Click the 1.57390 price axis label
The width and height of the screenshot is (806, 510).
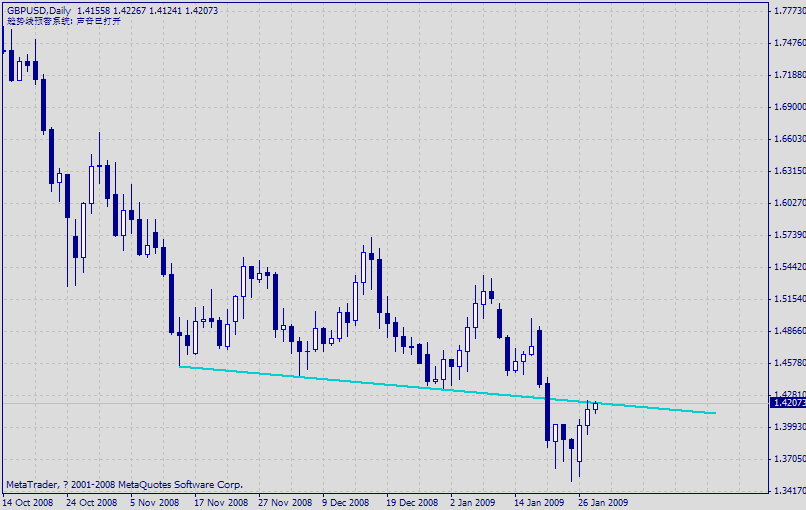pyautogui.click(x=788, y=235)
